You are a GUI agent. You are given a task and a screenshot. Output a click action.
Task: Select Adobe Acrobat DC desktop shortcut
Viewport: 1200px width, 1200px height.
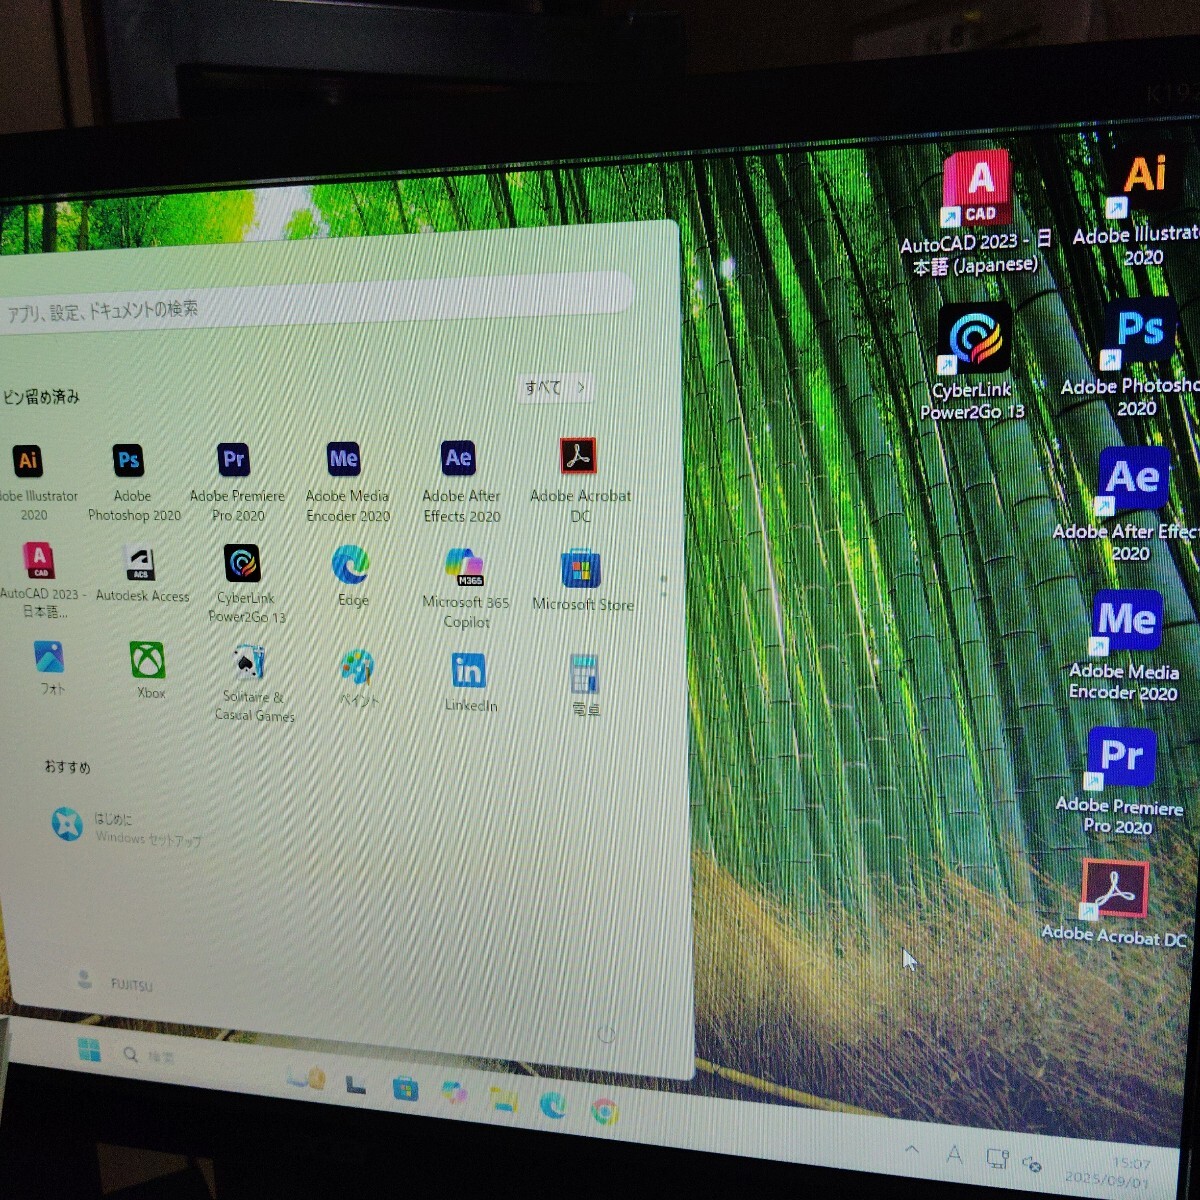(x=1113, y=903)
